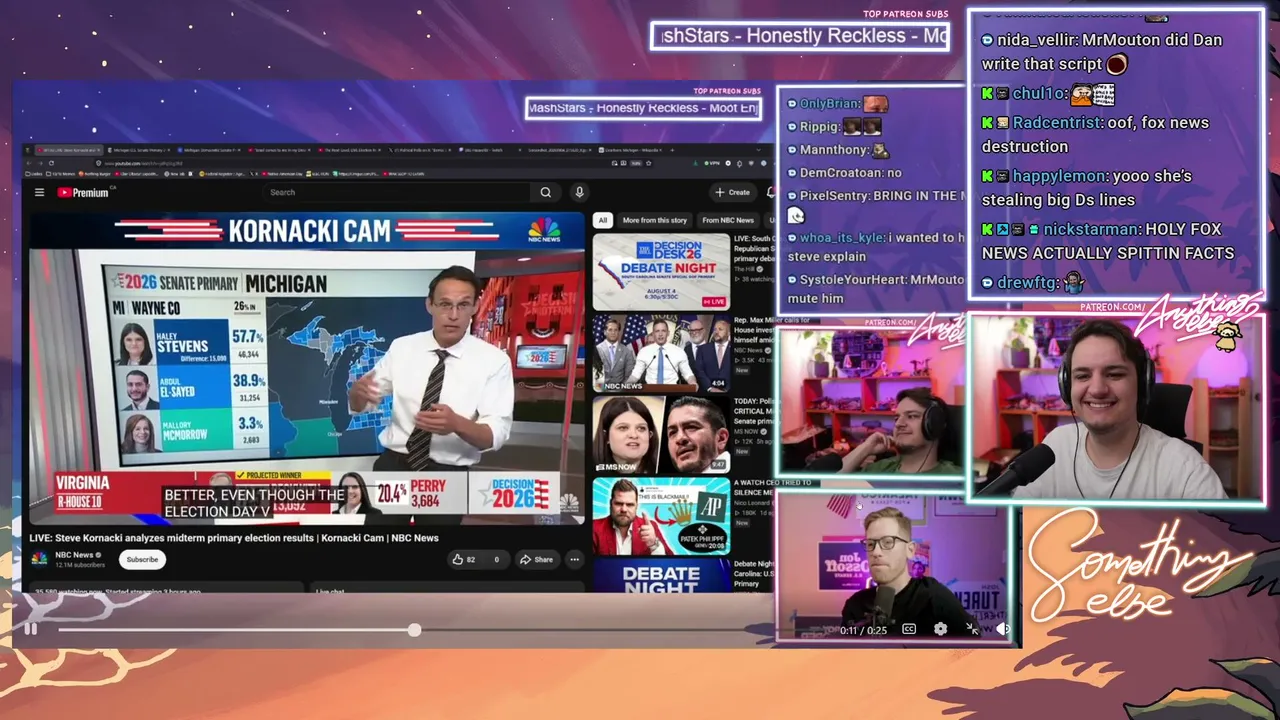Screen dimensions: 1280x720
Task: Share the Kornacki Cam video
Action: 536,559
